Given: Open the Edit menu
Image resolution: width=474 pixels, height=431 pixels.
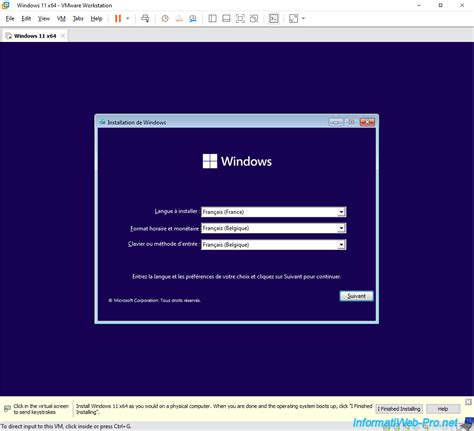Looking at the screenshot, I should (x=26, y=19).
